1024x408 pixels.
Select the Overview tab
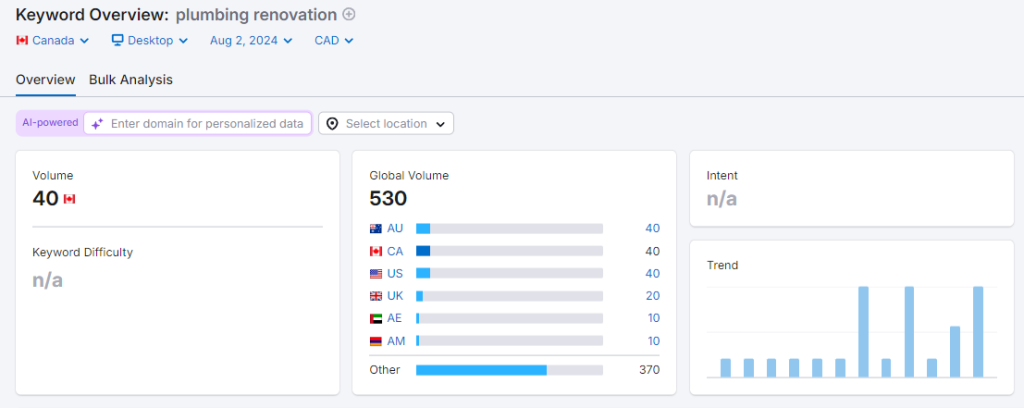[x=45, y=79]
